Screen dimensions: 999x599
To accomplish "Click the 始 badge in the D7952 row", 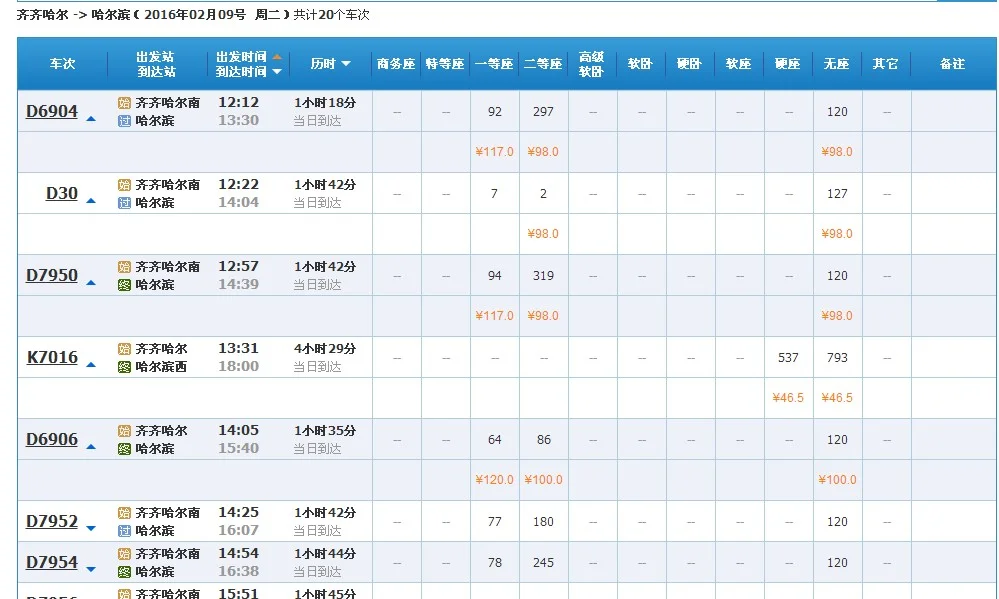I will click(126, 513).
